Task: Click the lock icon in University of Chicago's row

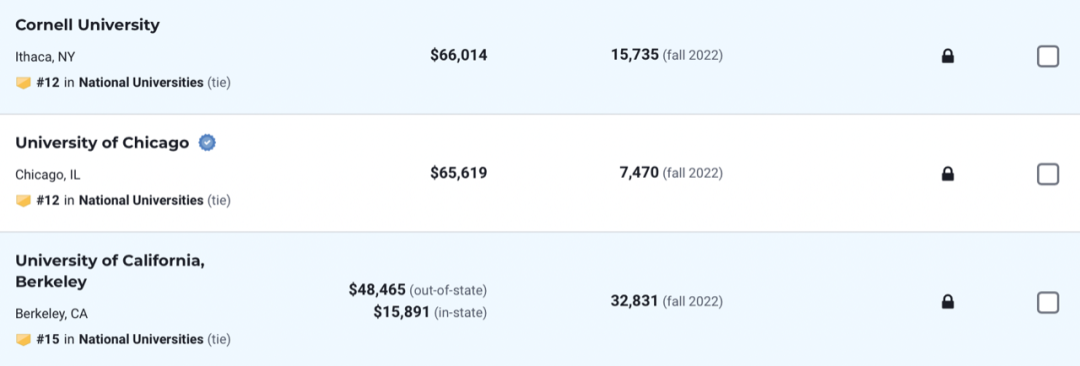Action: tap(948, 174)
